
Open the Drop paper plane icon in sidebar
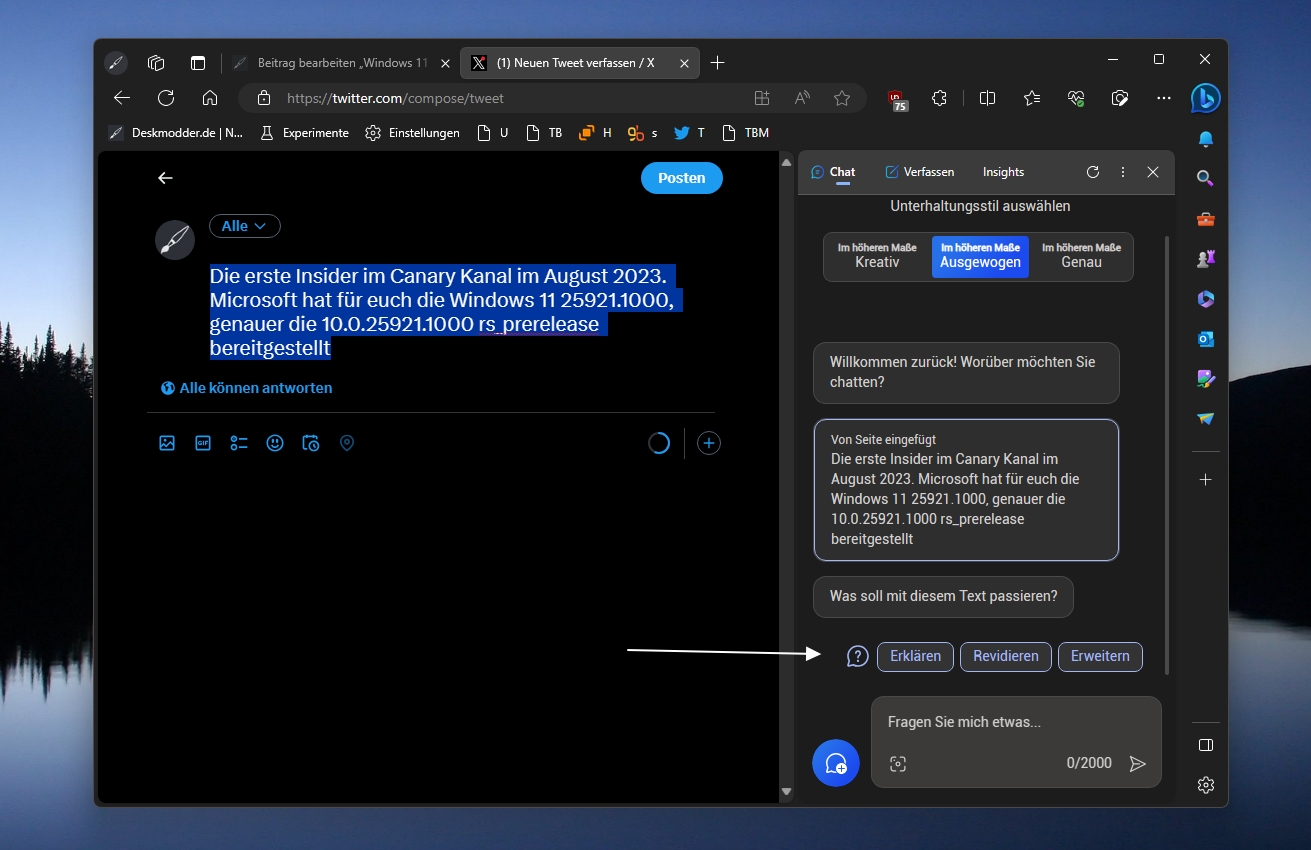[1206, 419]
